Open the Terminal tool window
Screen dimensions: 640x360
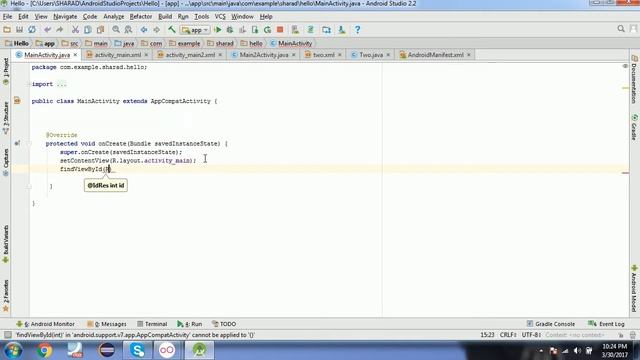point(152,324)
